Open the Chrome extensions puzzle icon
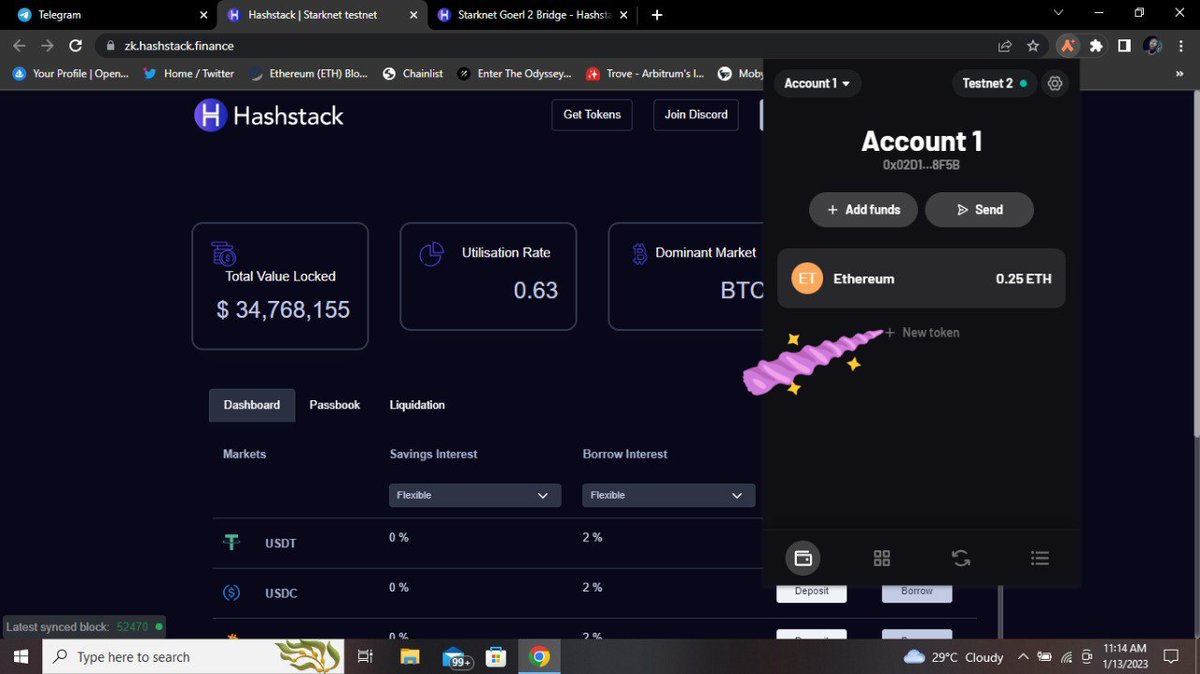The width and height of the screenshot is (1200, 674). pyautogui.click(x=1096, y=46)
